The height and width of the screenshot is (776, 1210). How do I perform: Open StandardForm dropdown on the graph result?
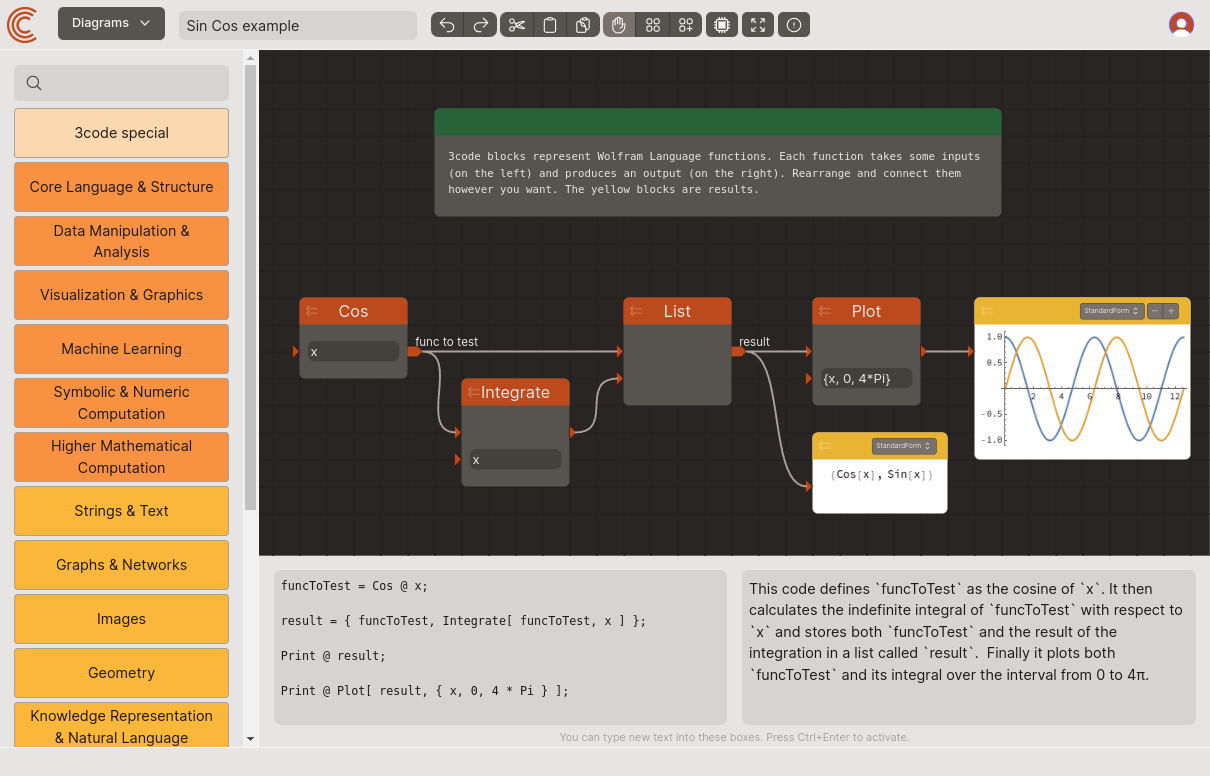click(1110, 310)
